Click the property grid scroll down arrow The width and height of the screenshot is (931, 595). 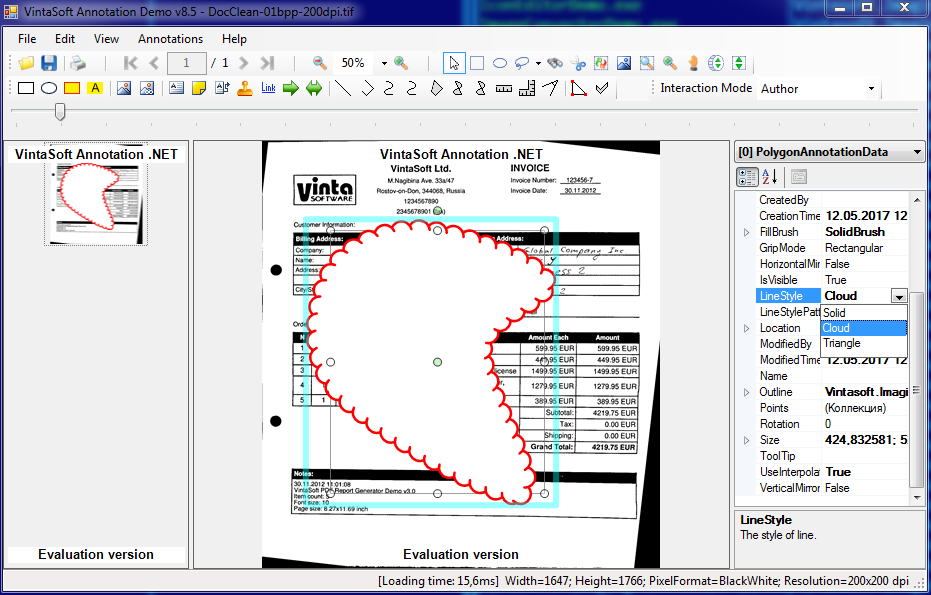[917, 498]
